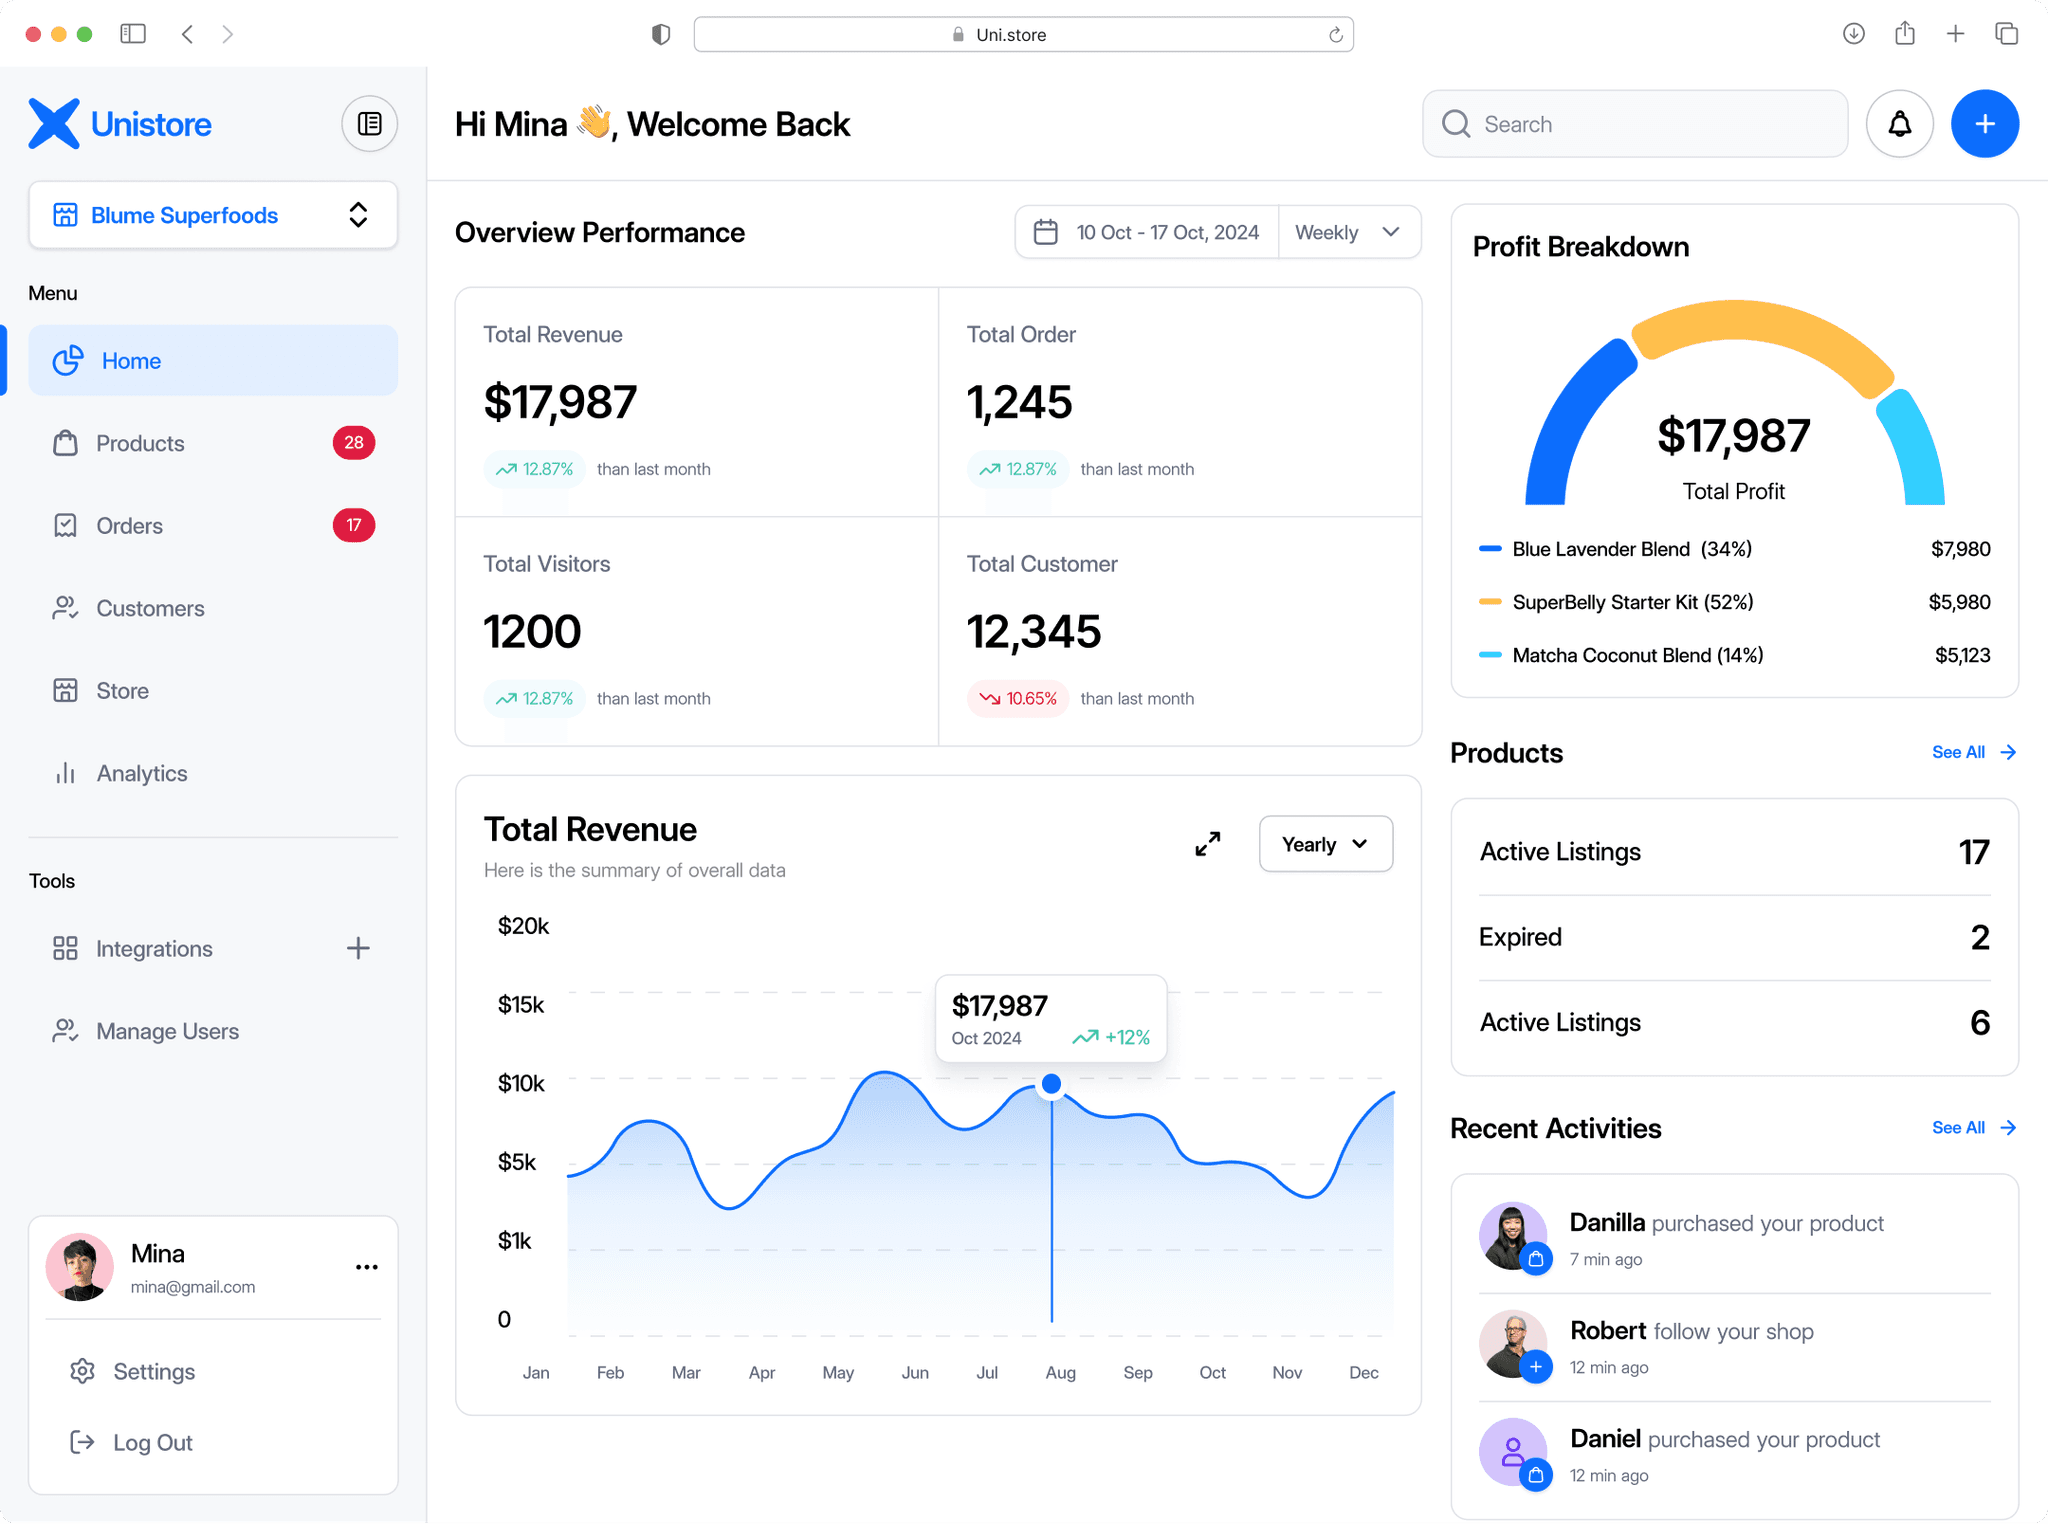The width and height of the screenshot is (2048, 1524).
Task: Open the 10 Oct - 17 Oct date picker
Action: 1147,232
